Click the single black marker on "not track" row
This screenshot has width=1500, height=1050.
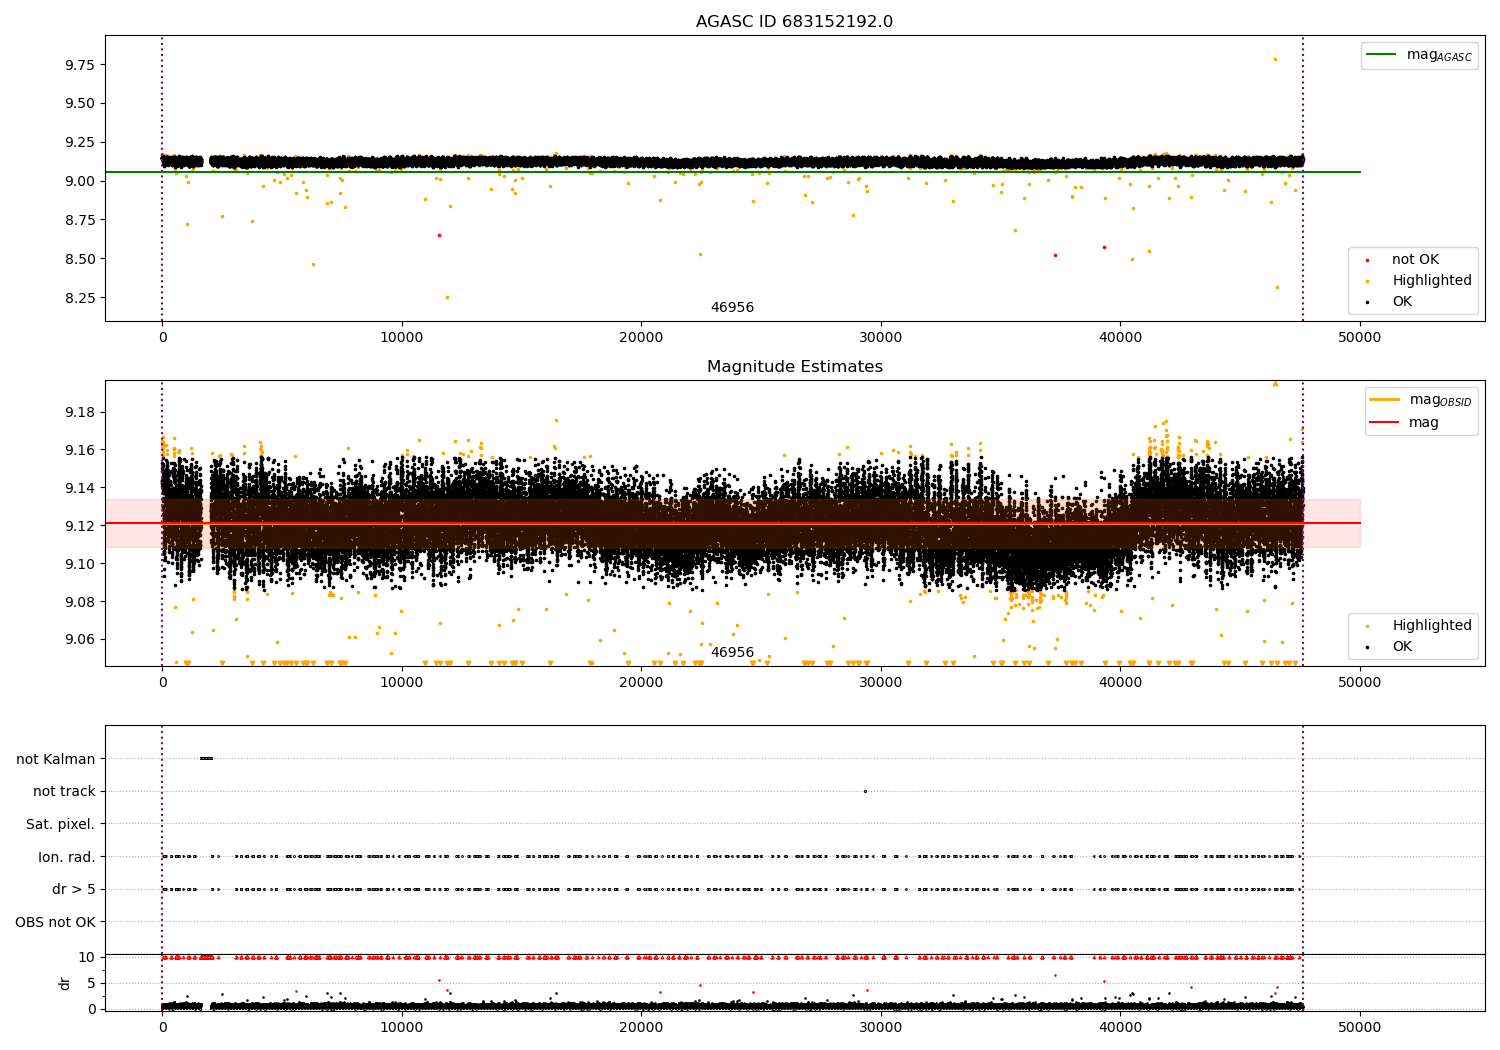pos(865,791)
